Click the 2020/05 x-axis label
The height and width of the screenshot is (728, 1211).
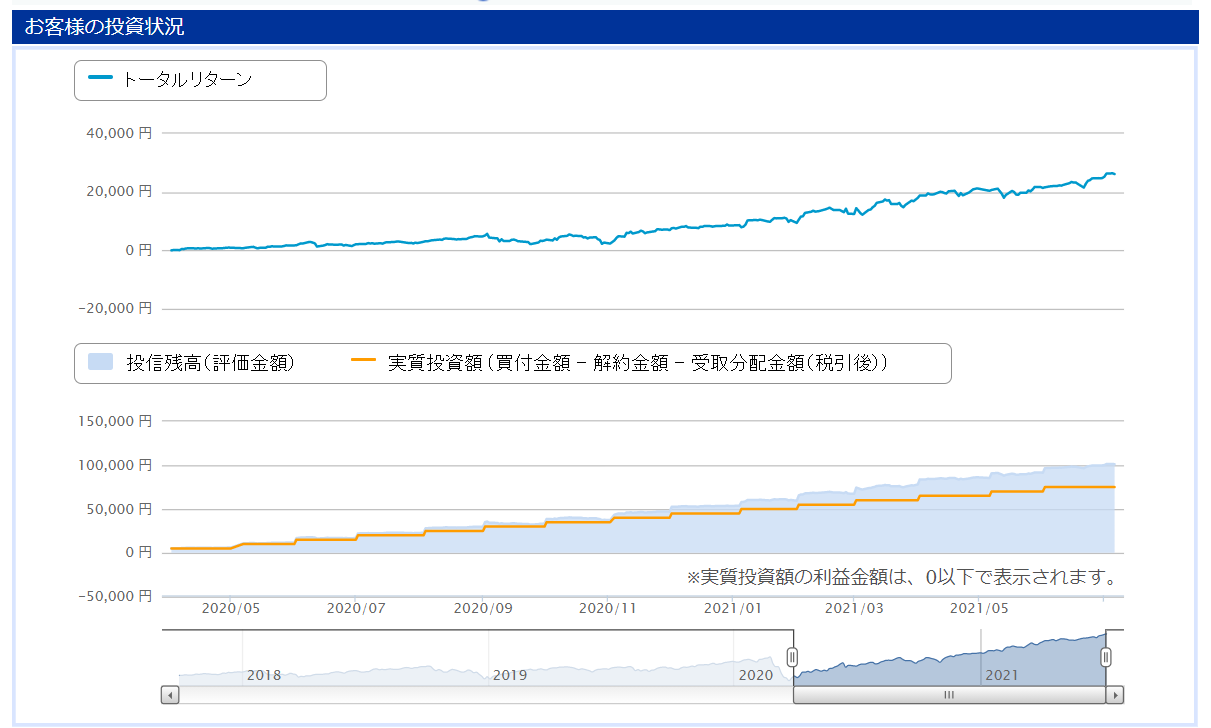click(231, 607)
